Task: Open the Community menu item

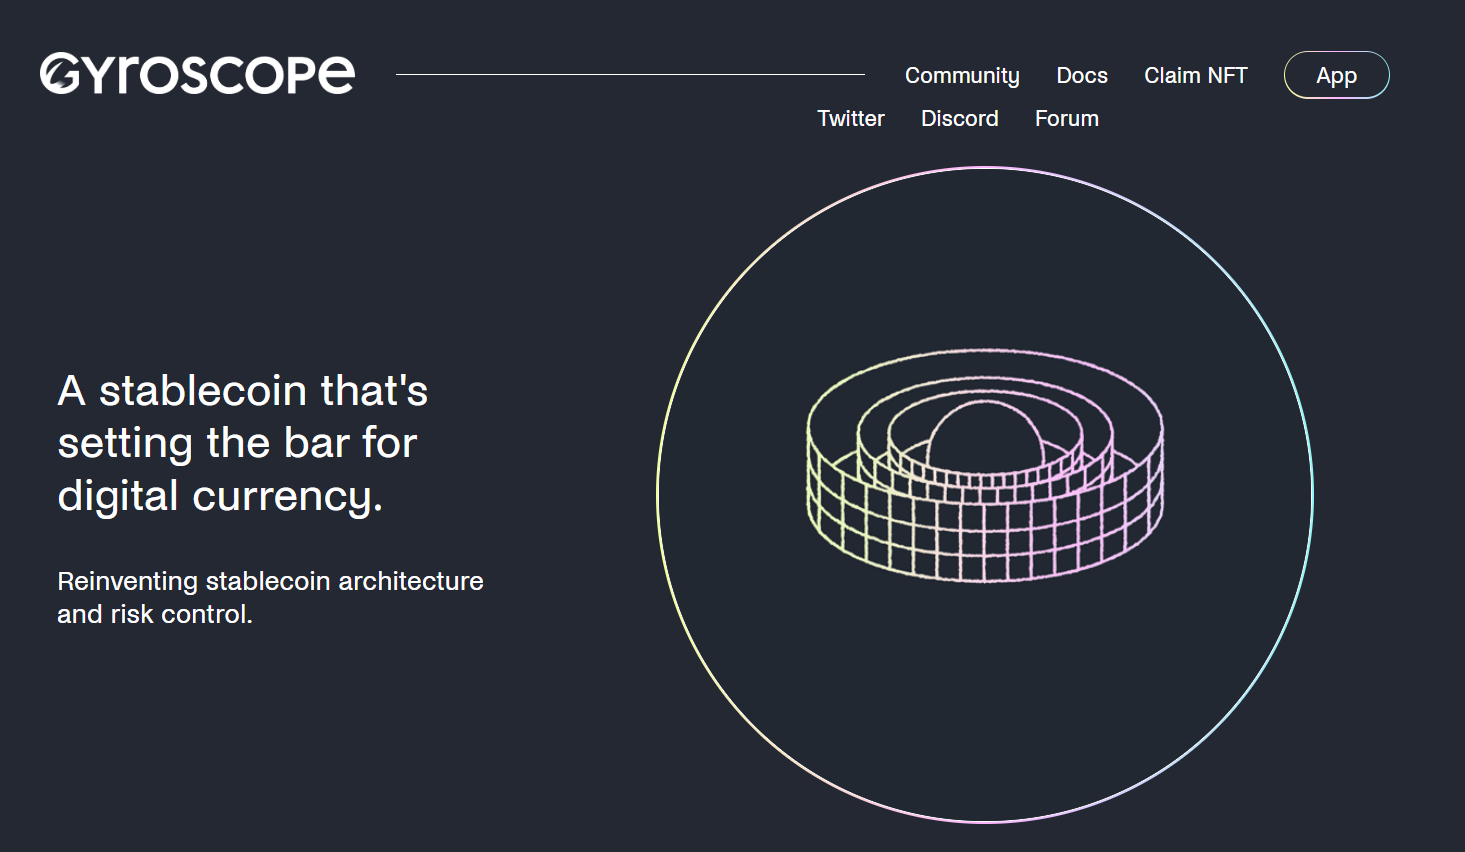Action: tap(962, 76)
